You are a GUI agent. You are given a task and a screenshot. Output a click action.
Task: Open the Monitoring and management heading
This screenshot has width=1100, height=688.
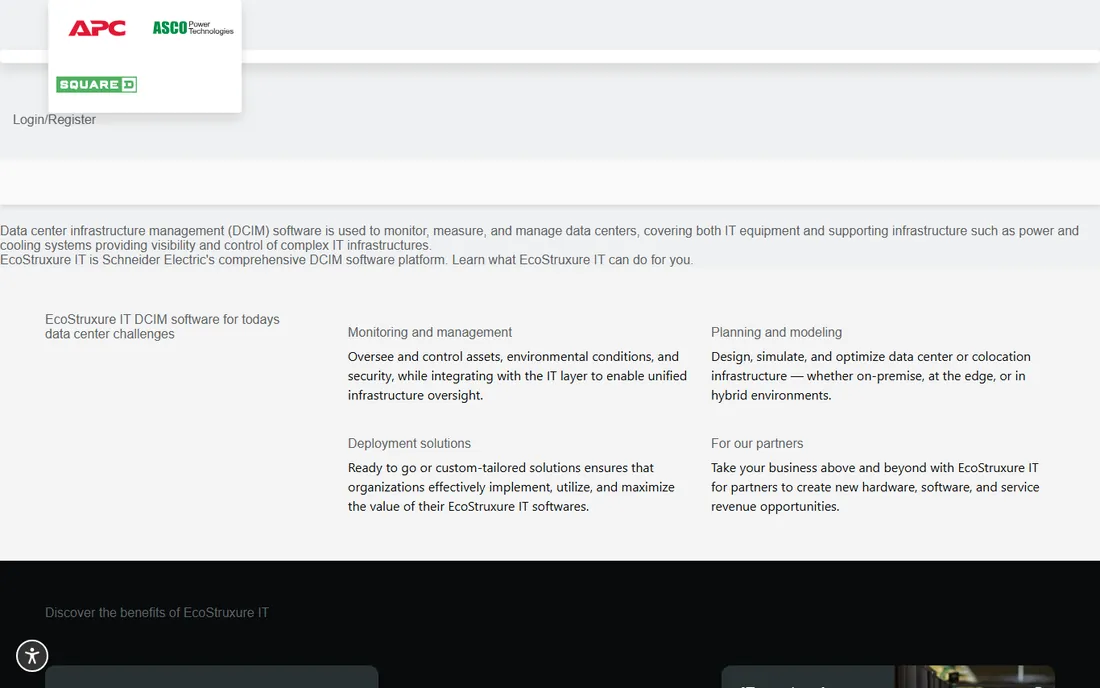pos(429,332)
